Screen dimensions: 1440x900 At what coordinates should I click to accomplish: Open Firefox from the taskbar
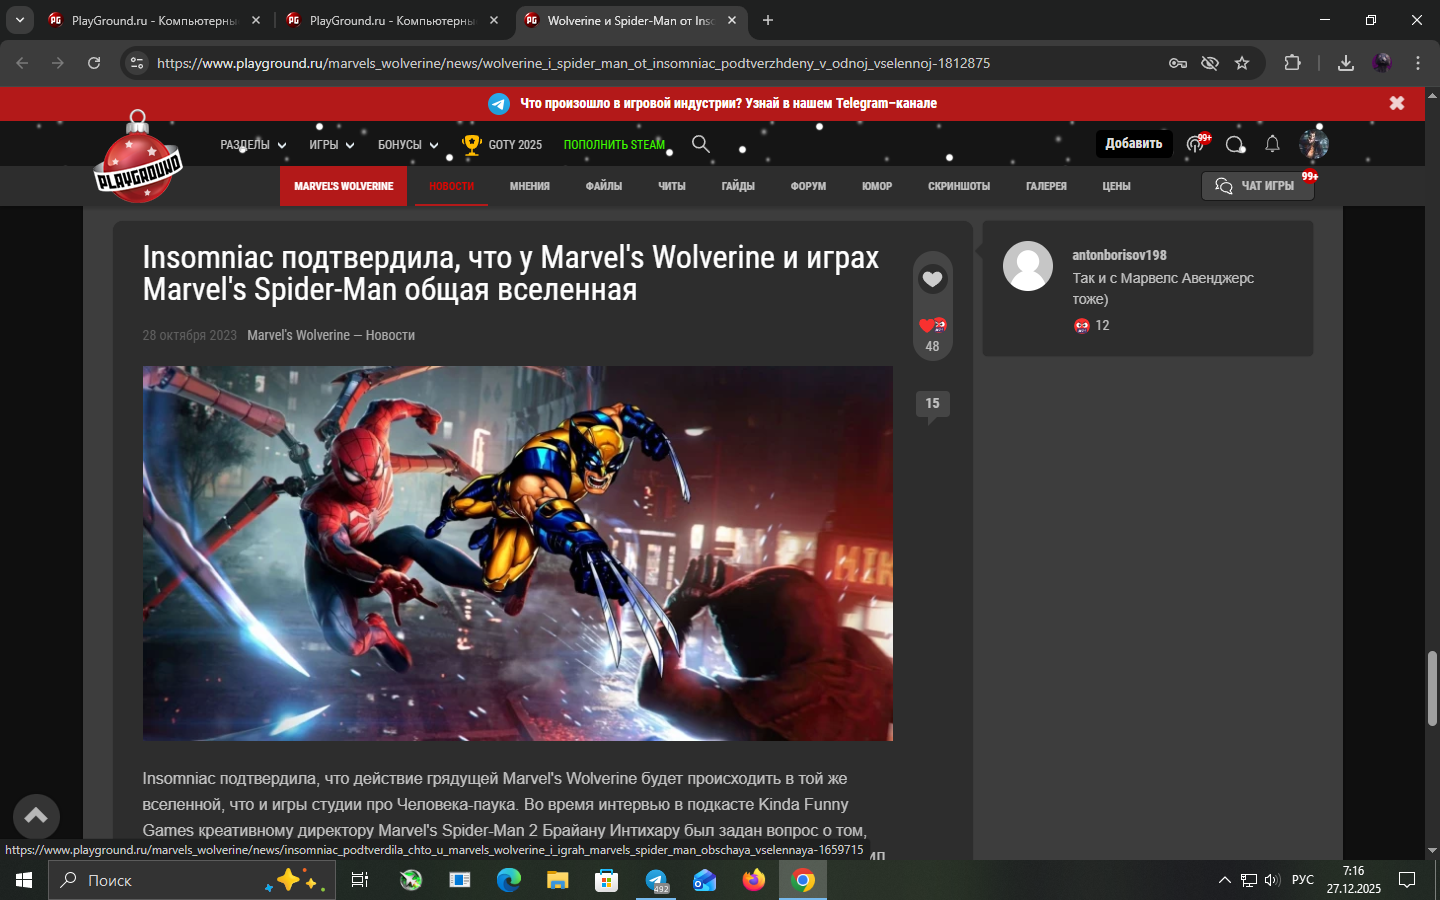click(753, 880)
